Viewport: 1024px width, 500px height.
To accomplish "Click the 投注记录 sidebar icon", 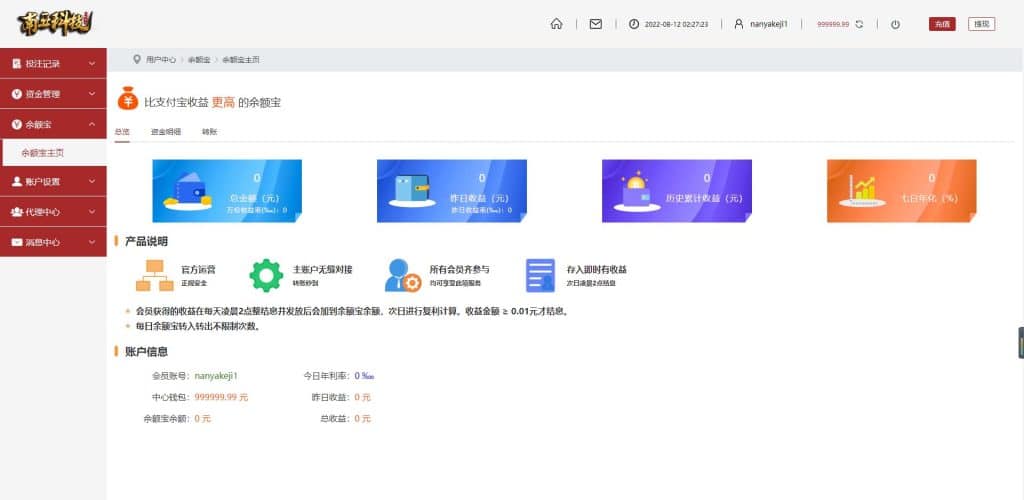I will coord(16,64).
